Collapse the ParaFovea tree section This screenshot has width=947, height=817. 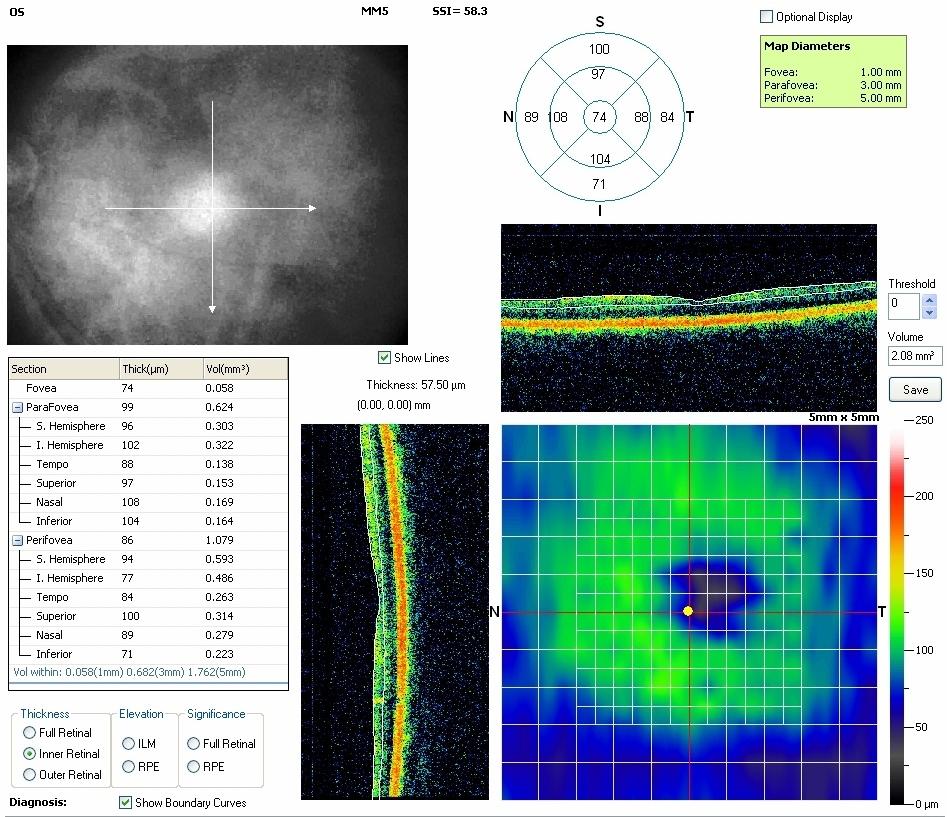click(18, 407)
